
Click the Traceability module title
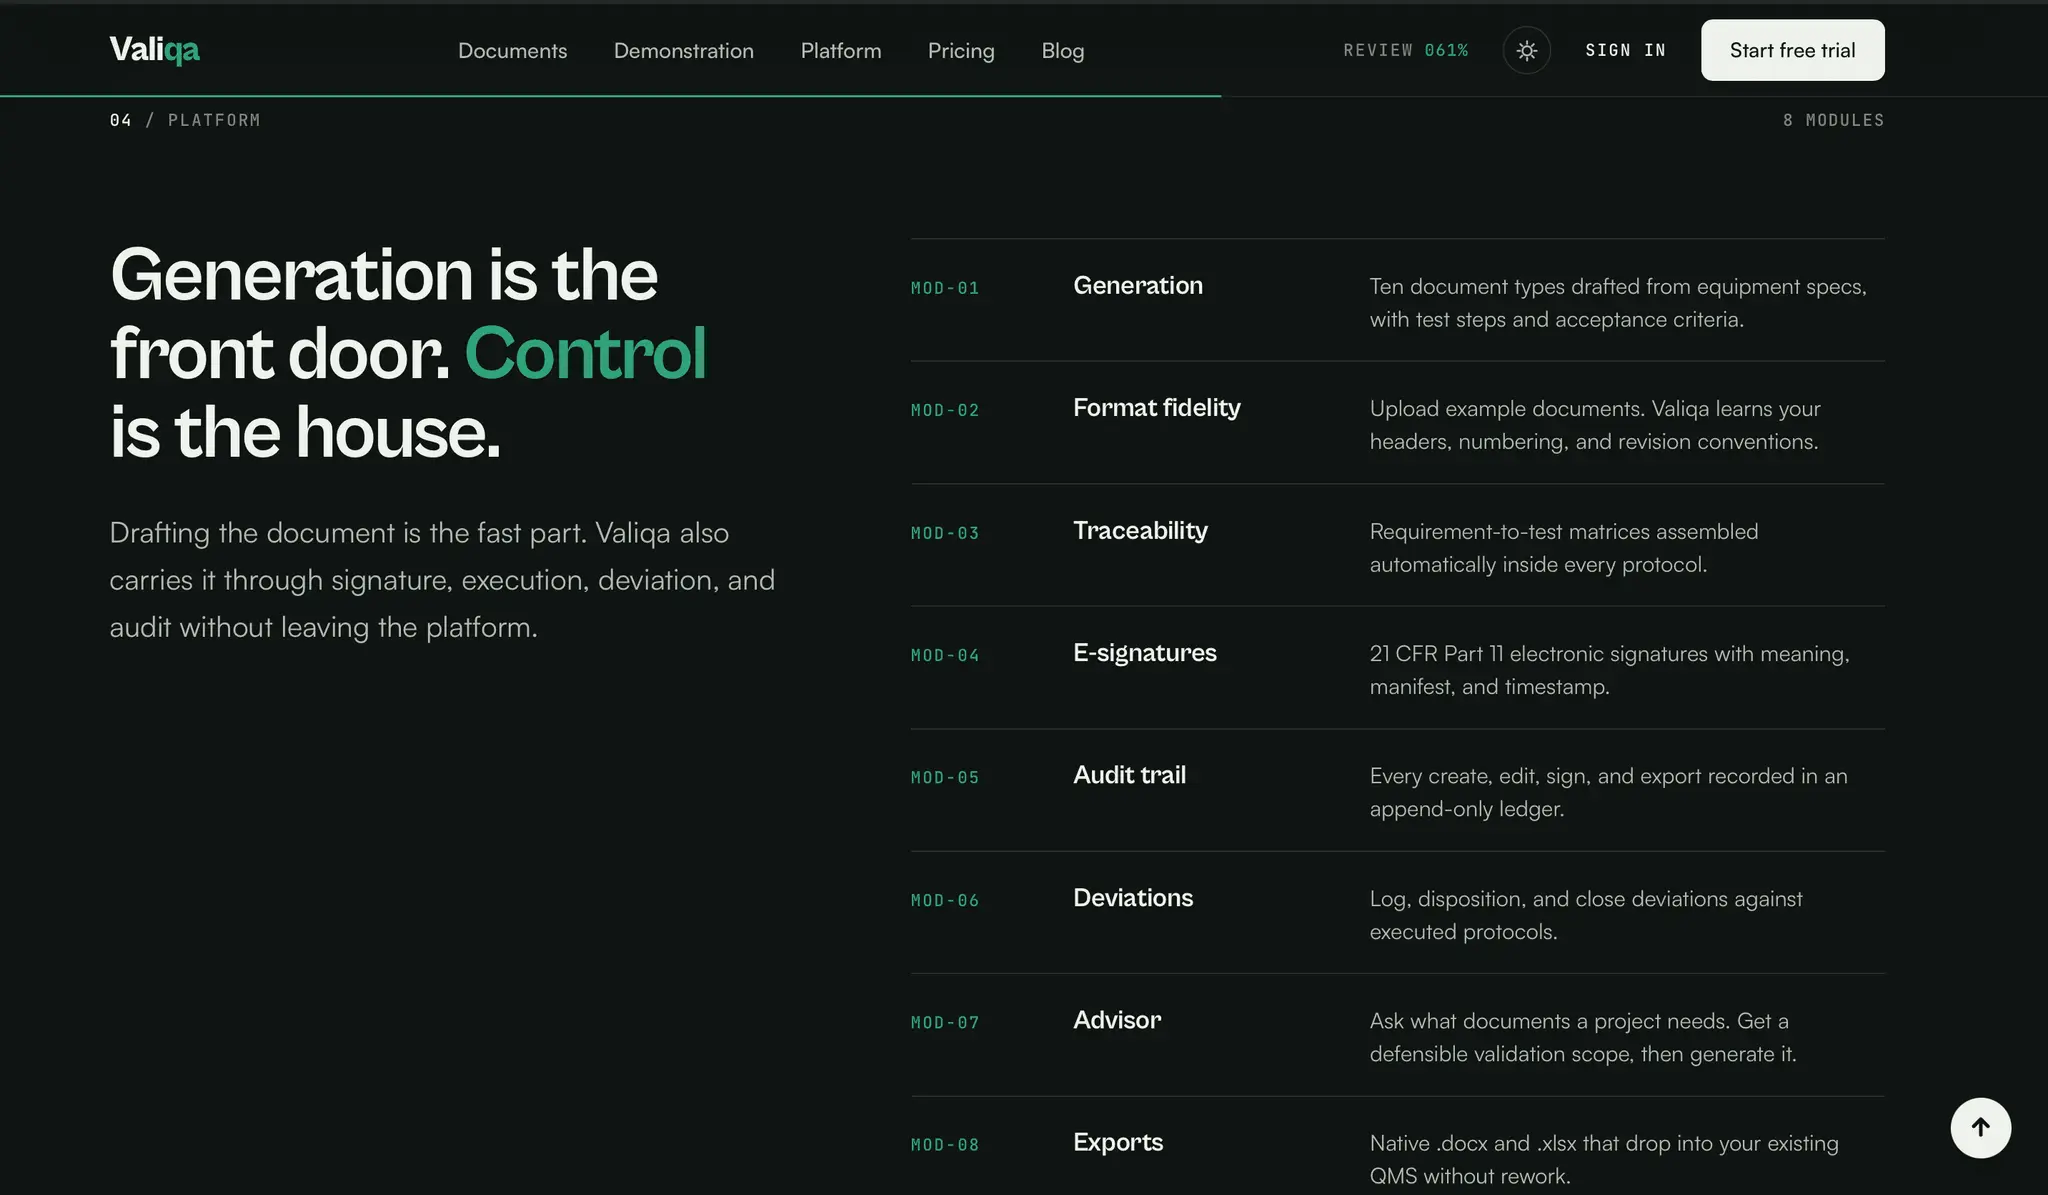[x=1140, y=530]
